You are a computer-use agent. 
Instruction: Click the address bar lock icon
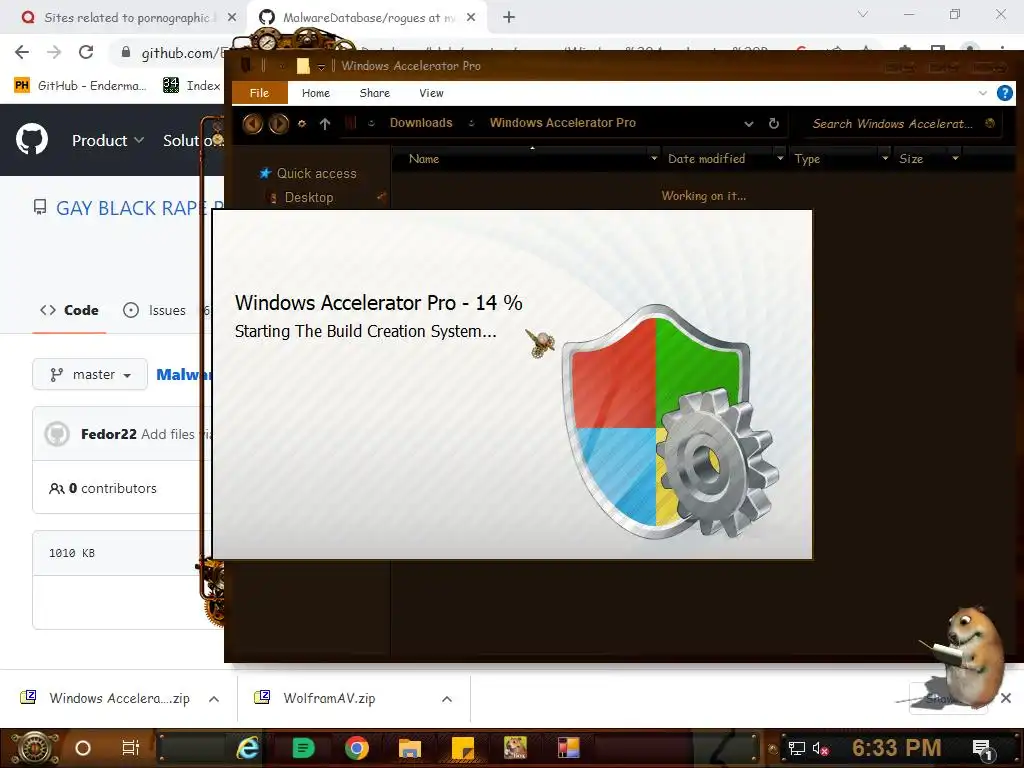pyautogui.click(x=126, y=52)
